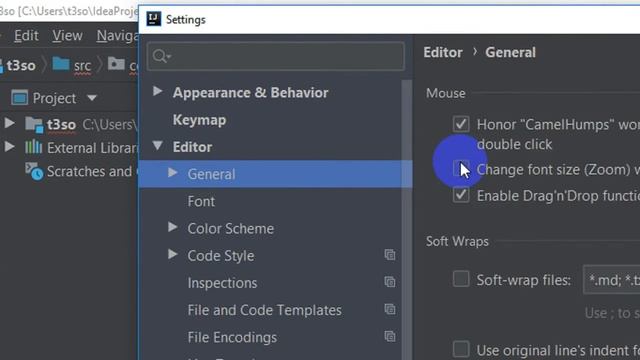Screen dimensions: 640x360
Task: Select the Font settings page
Action: point(201,201)
